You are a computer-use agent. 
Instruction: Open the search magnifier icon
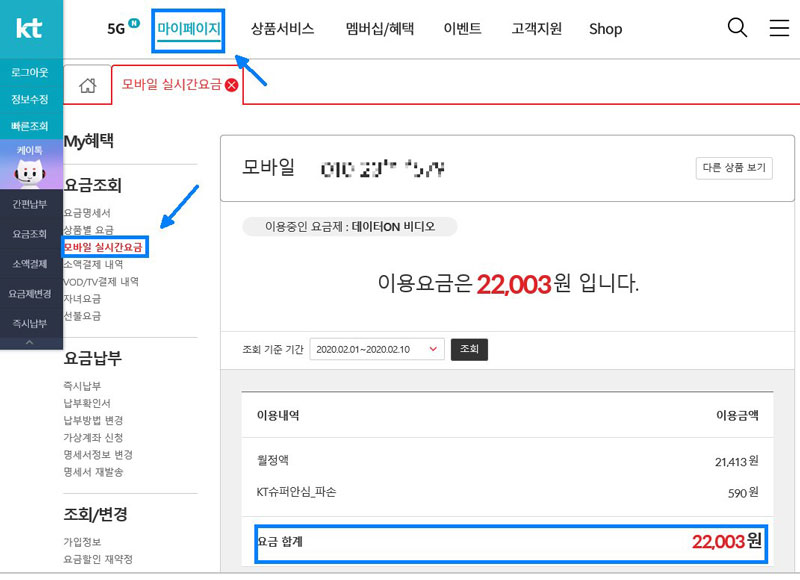pyautogui.click(x=737, y=28)
